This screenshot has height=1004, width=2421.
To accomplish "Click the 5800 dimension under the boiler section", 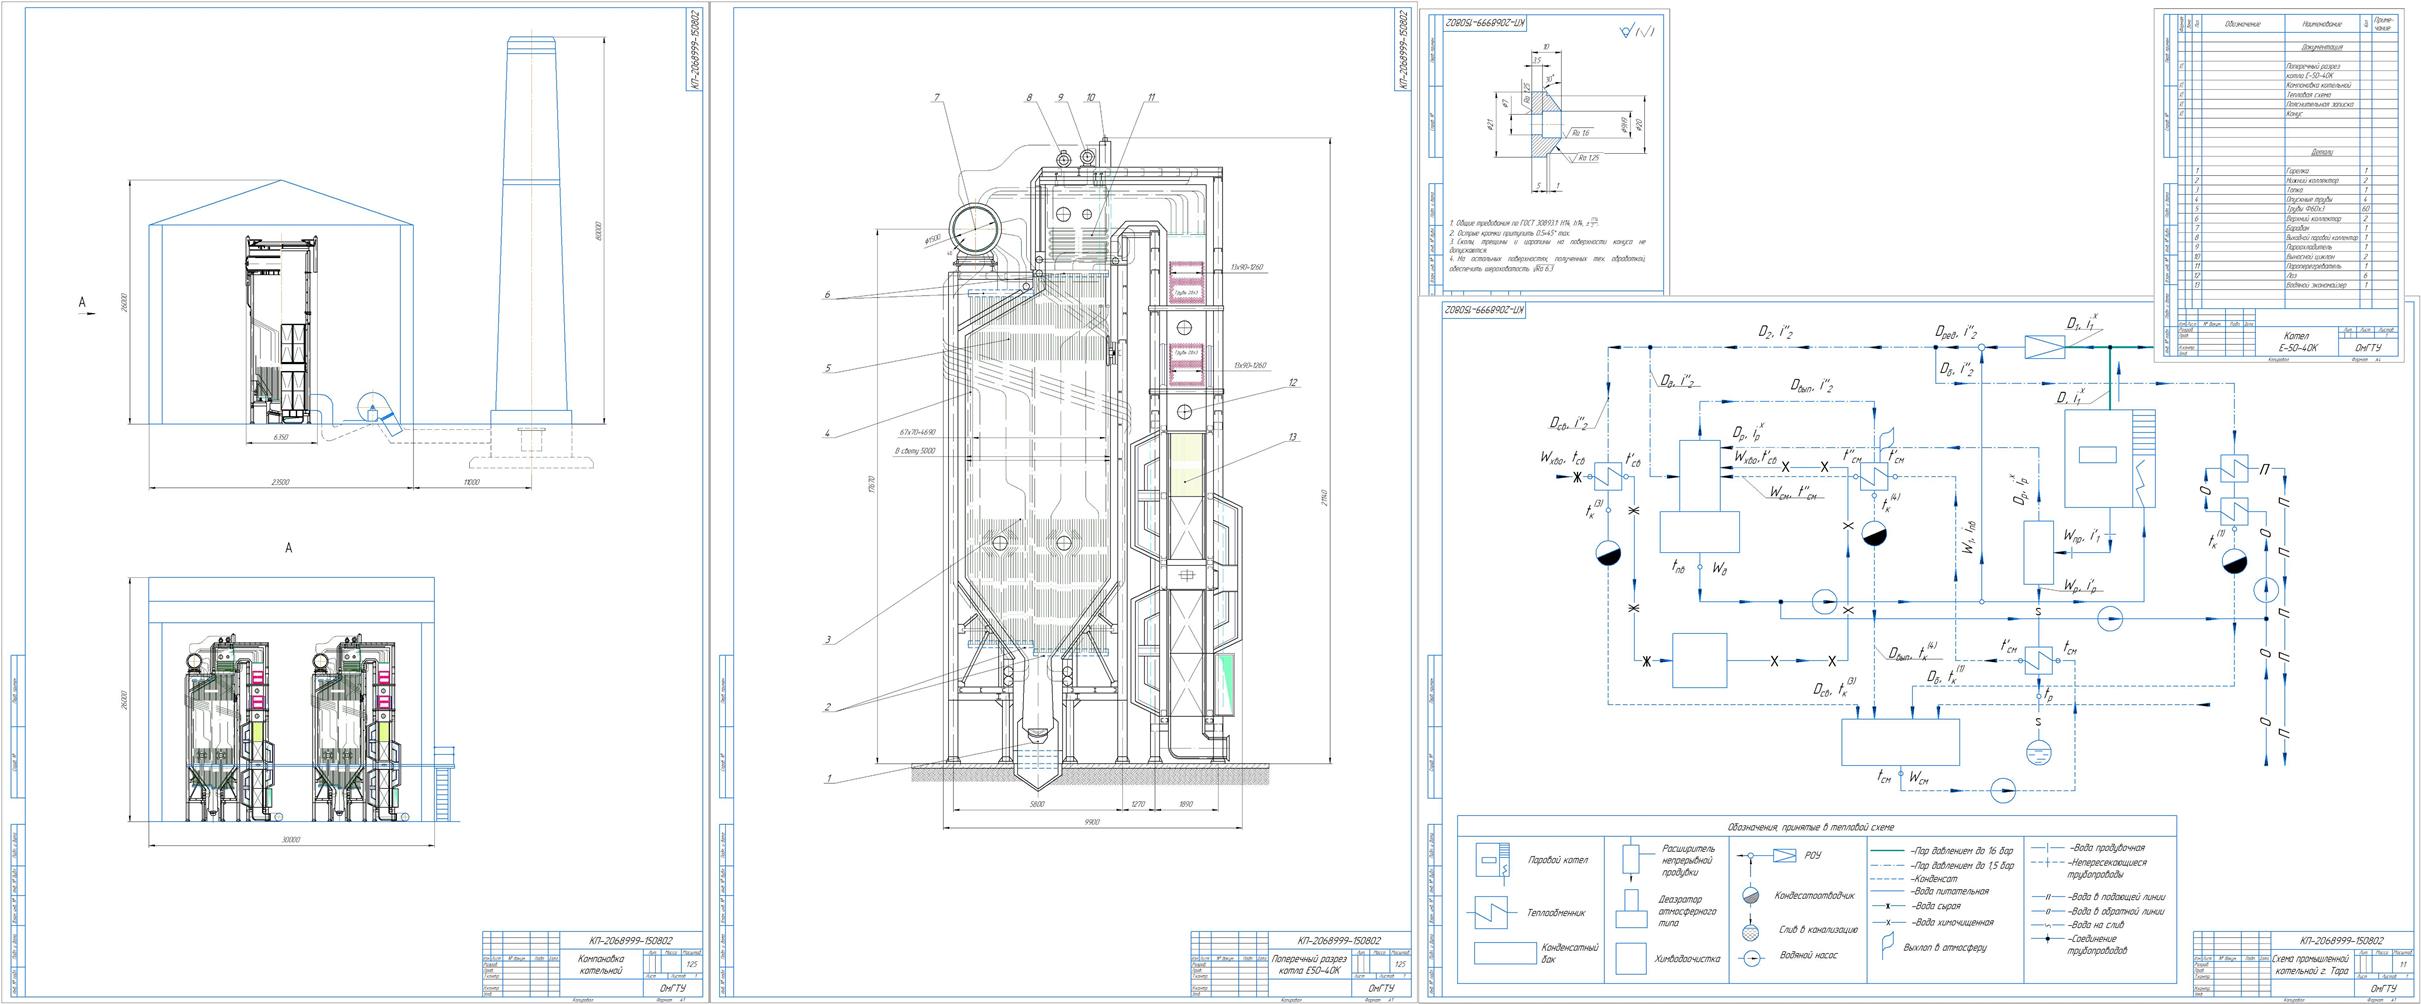I will (x=1036, y=804).
